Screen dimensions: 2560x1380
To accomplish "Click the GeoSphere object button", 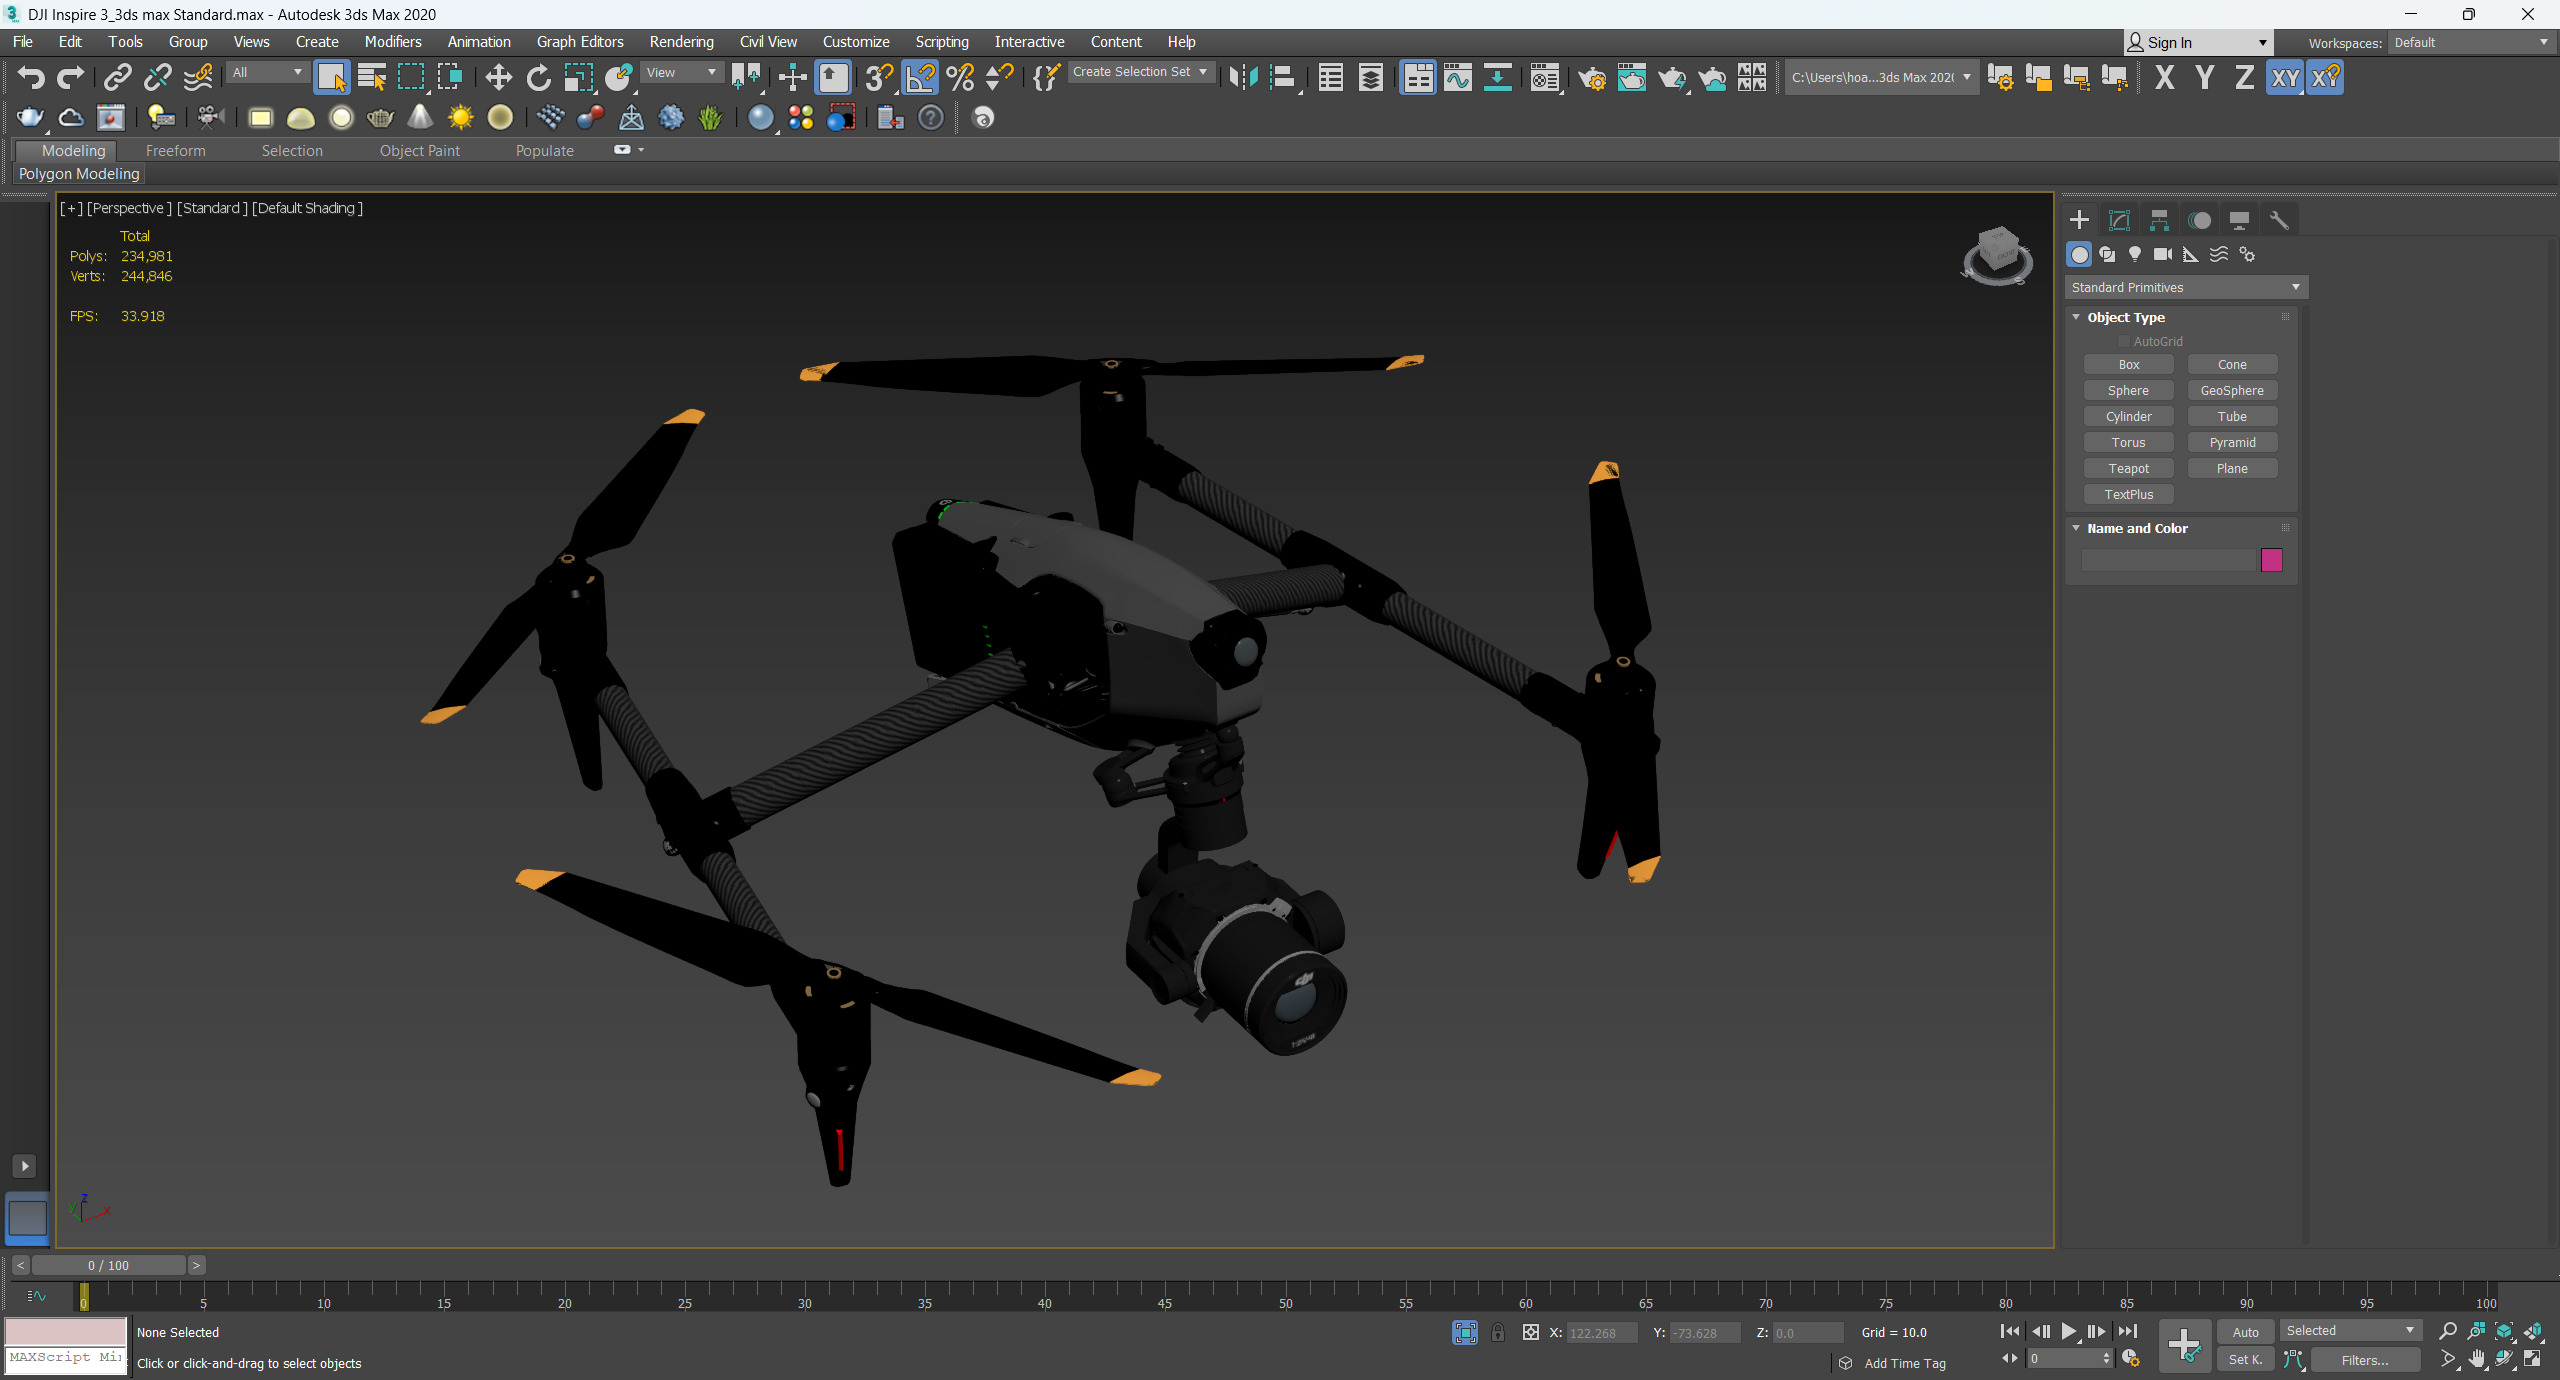I will pos(2232,390).
